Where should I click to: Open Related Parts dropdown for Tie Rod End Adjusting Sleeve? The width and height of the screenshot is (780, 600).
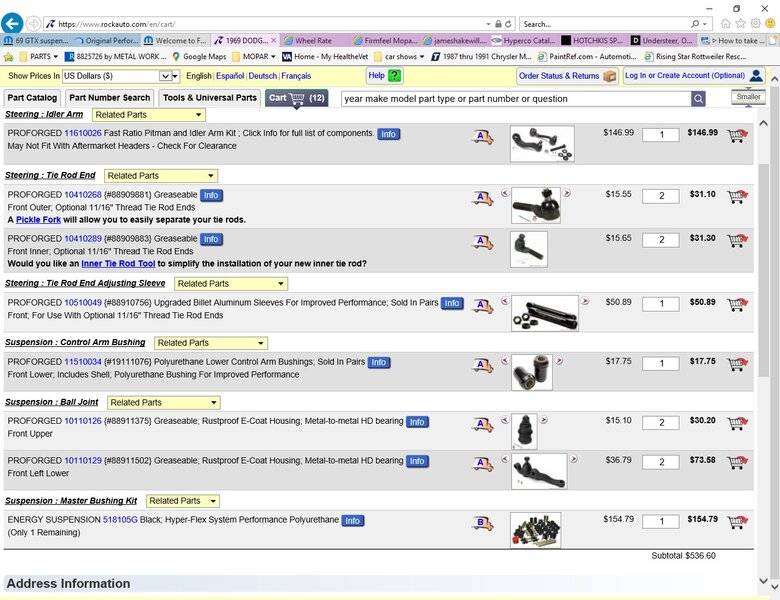point(231,284)
